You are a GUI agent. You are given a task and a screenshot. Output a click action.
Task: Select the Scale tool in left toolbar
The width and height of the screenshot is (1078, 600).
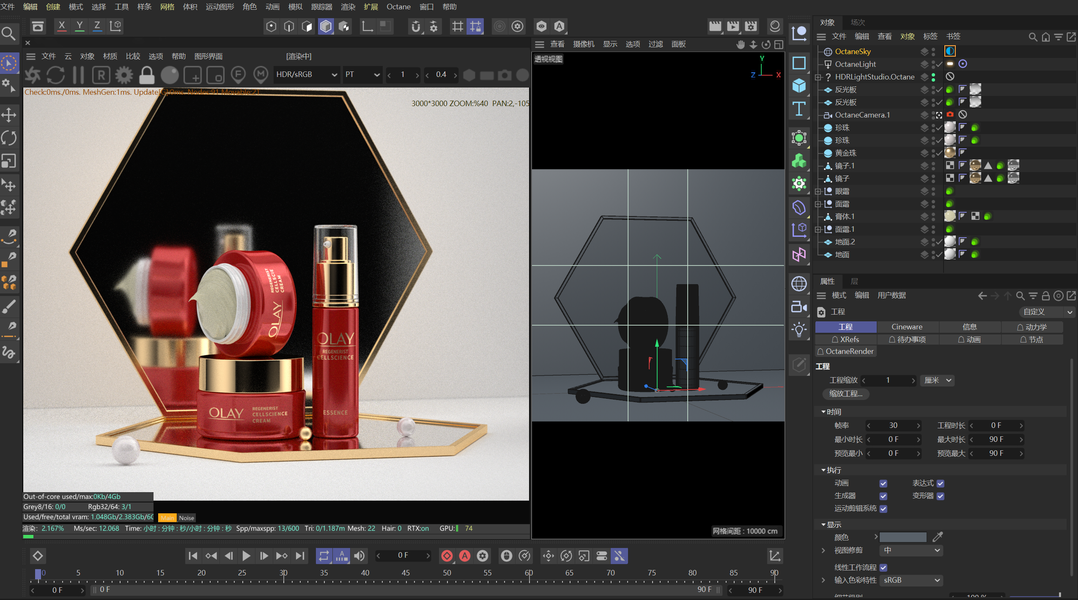click(x=9, y=162)
